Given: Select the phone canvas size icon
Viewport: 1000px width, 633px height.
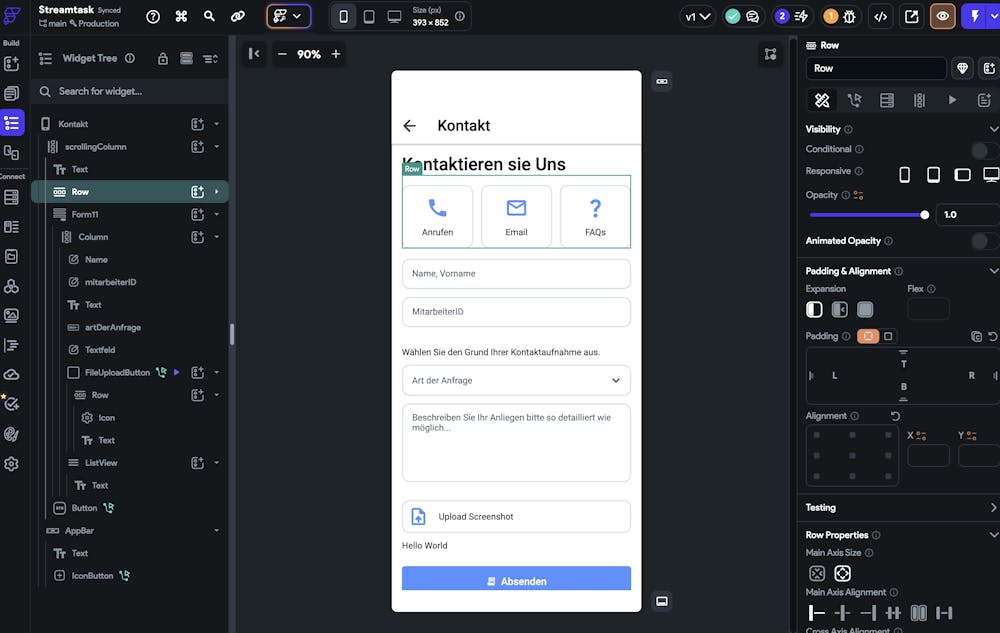Looking at the screenshot, I should tap(343, 17).
